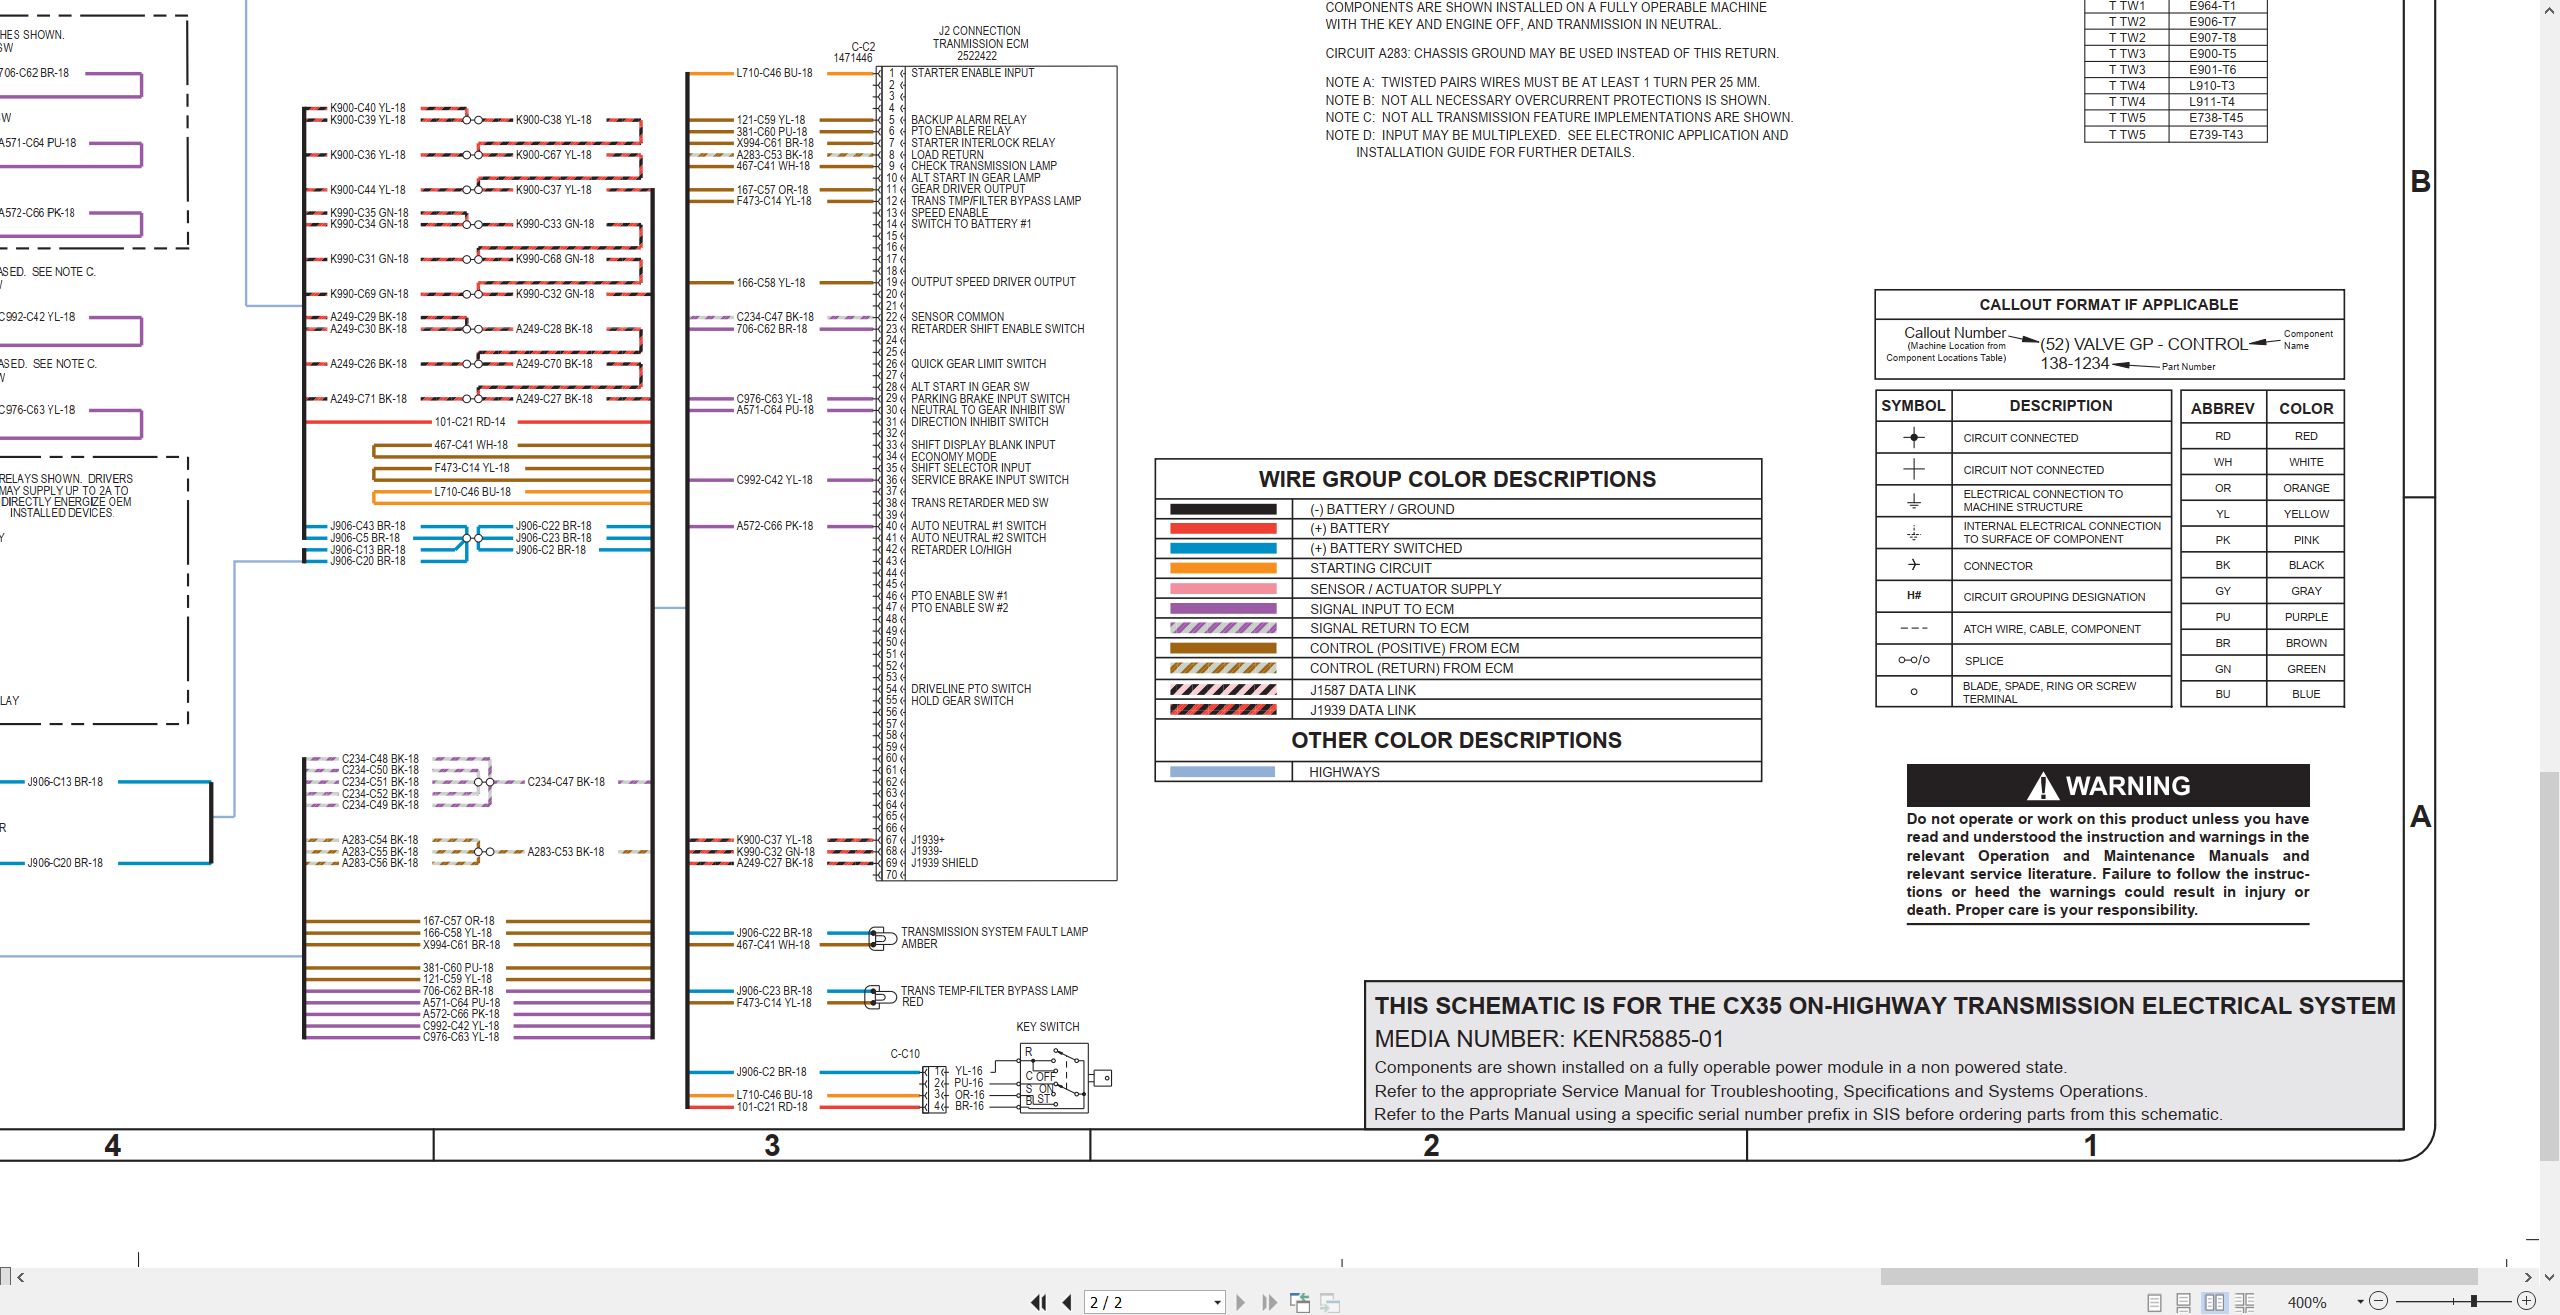Click 'QUICK GEAR LIMIT SWITCH' label
The image size is (2560, 1315).
(x=978, y=364)
